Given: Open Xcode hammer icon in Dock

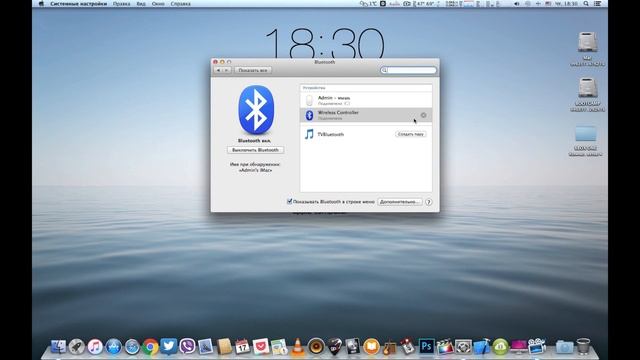Looking at the screenshot, I should click(x=482, y=347).
